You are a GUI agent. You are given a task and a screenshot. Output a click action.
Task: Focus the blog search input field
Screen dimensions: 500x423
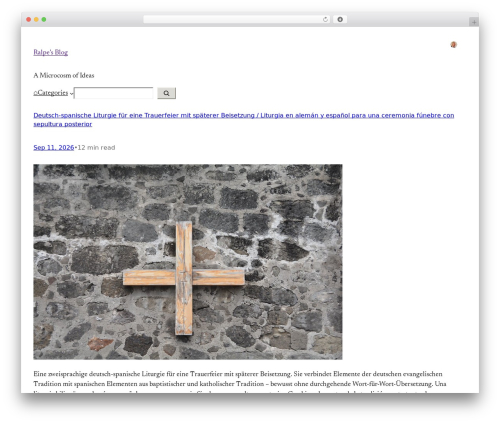coord(114,93)
